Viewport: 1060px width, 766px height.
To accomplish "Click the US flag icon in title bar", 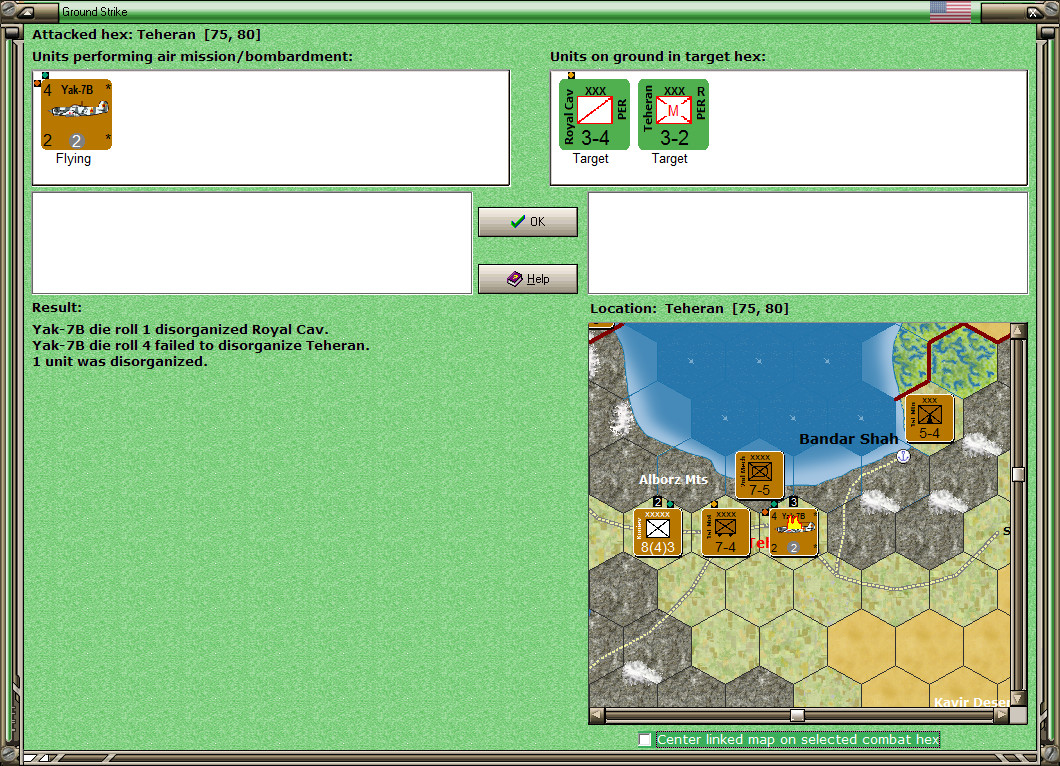I will point(950,11).
